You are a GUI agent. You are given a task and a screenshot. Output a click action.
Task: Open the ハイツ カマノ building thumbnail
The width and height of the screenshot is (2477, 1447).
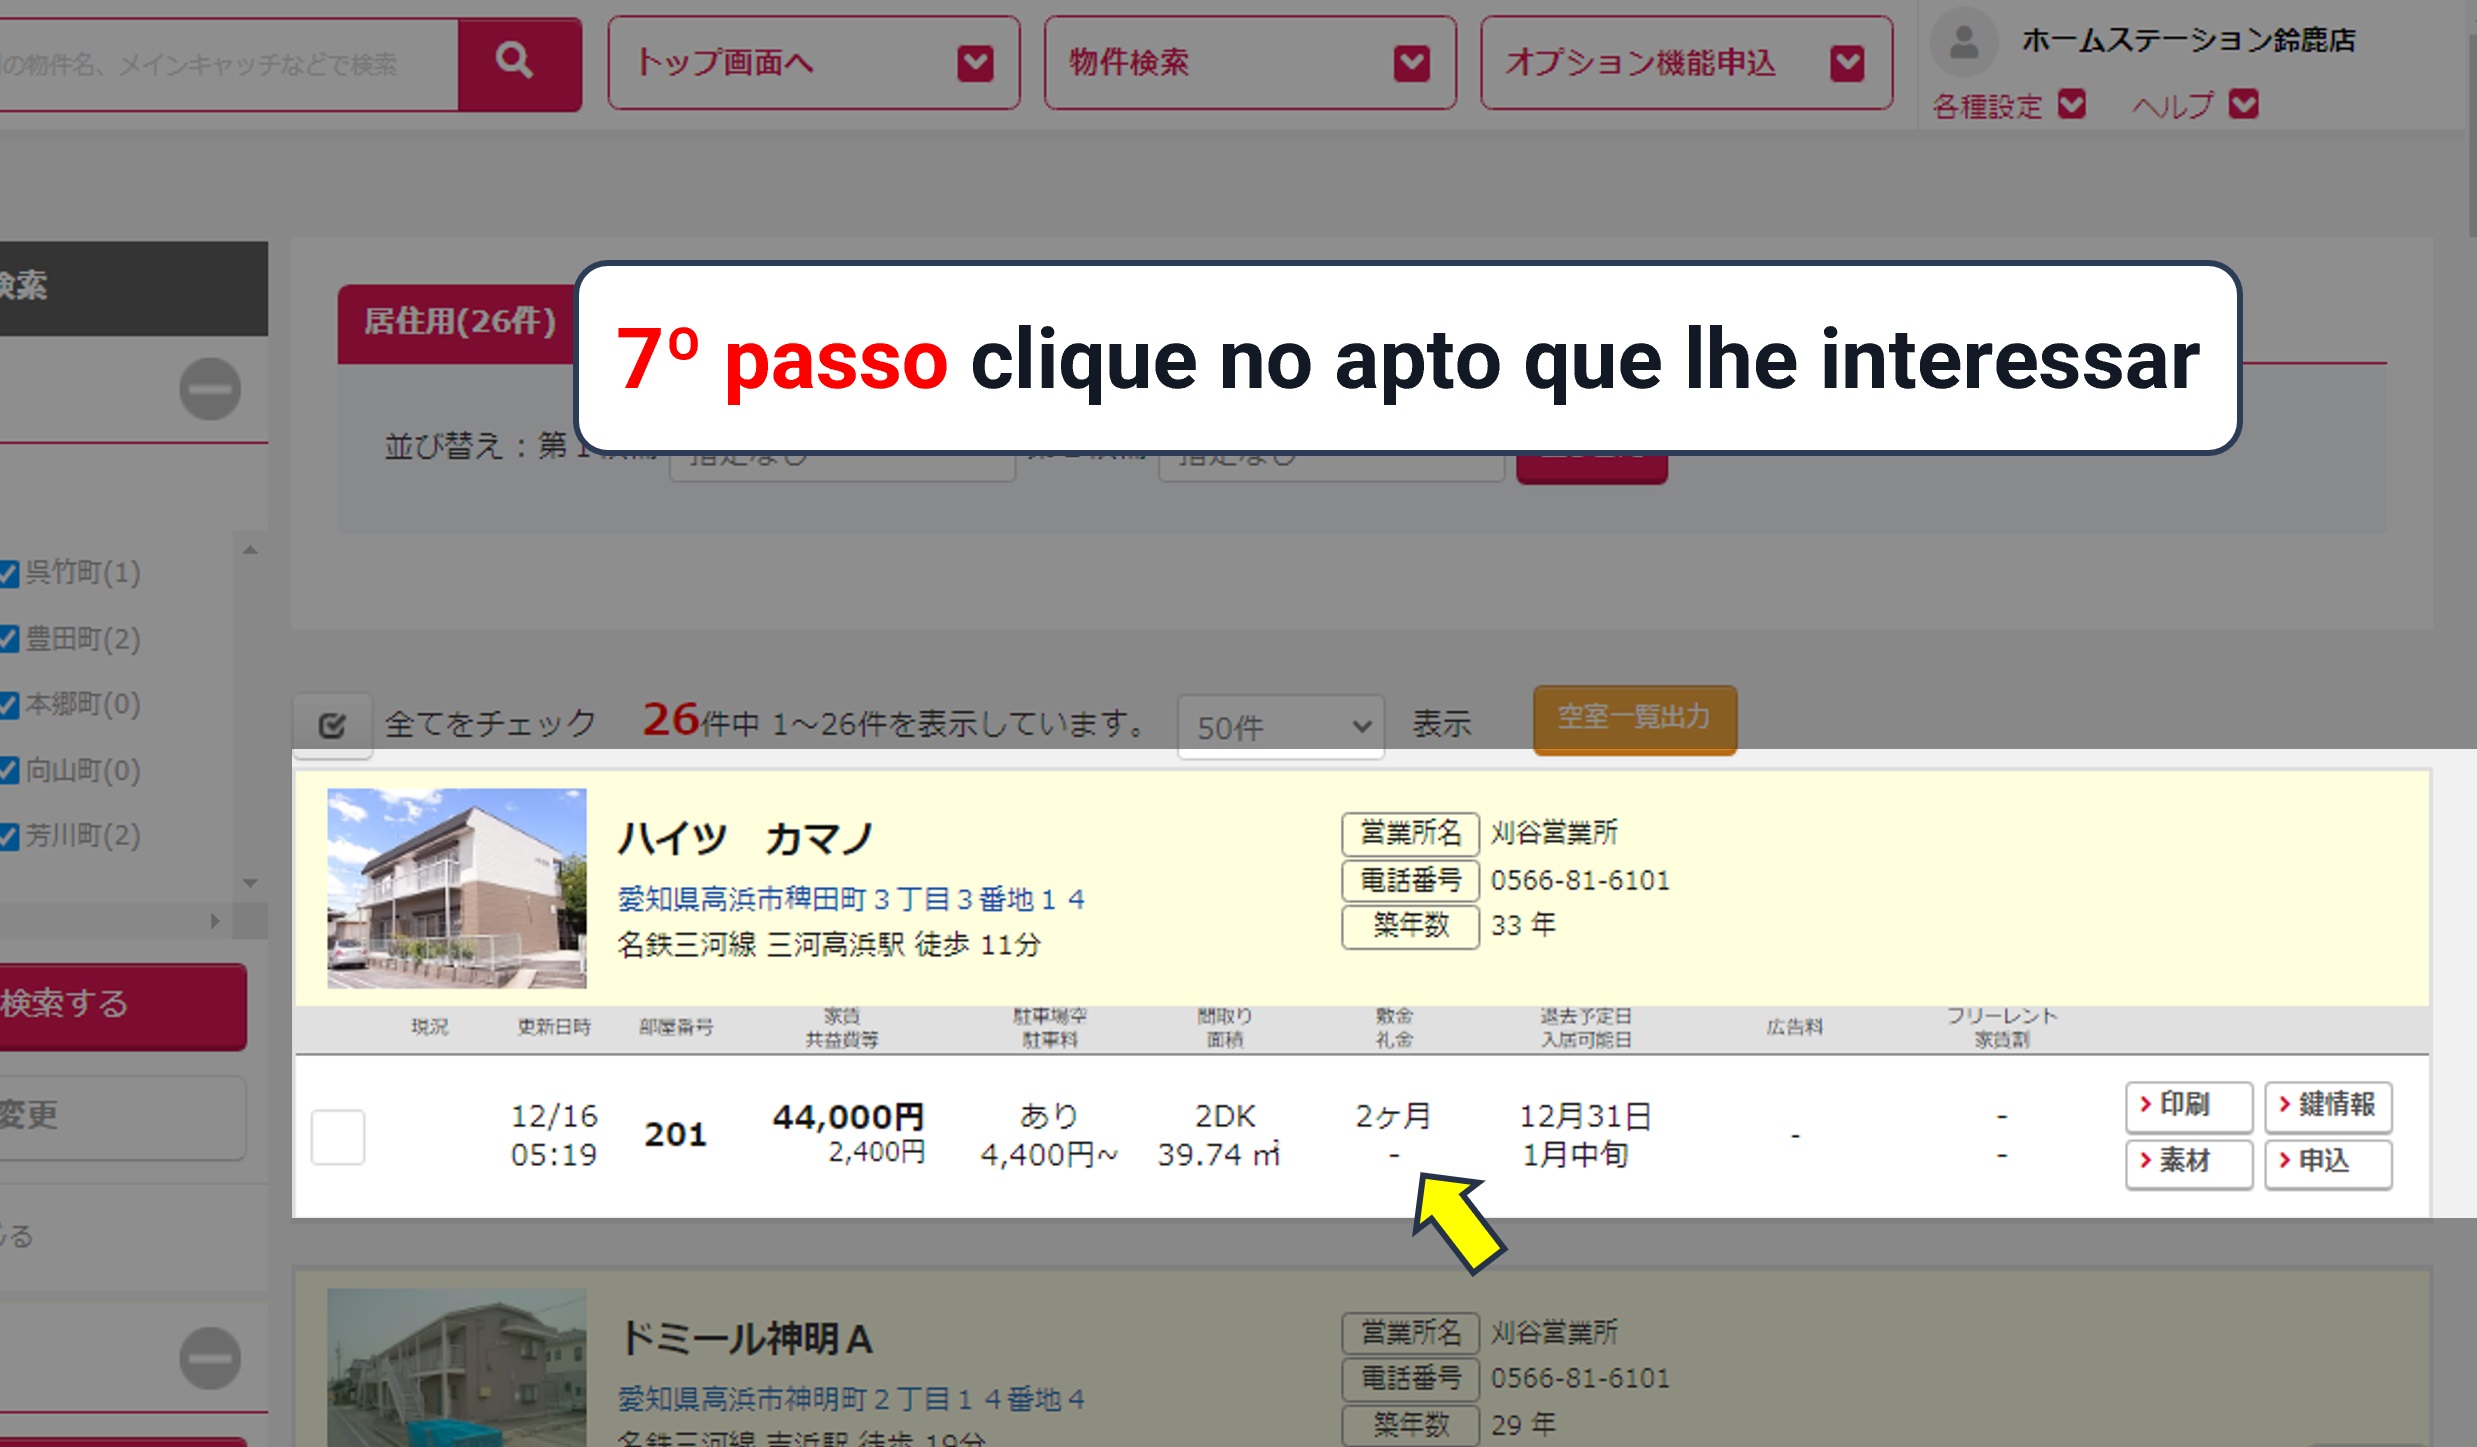coord(457,888)
